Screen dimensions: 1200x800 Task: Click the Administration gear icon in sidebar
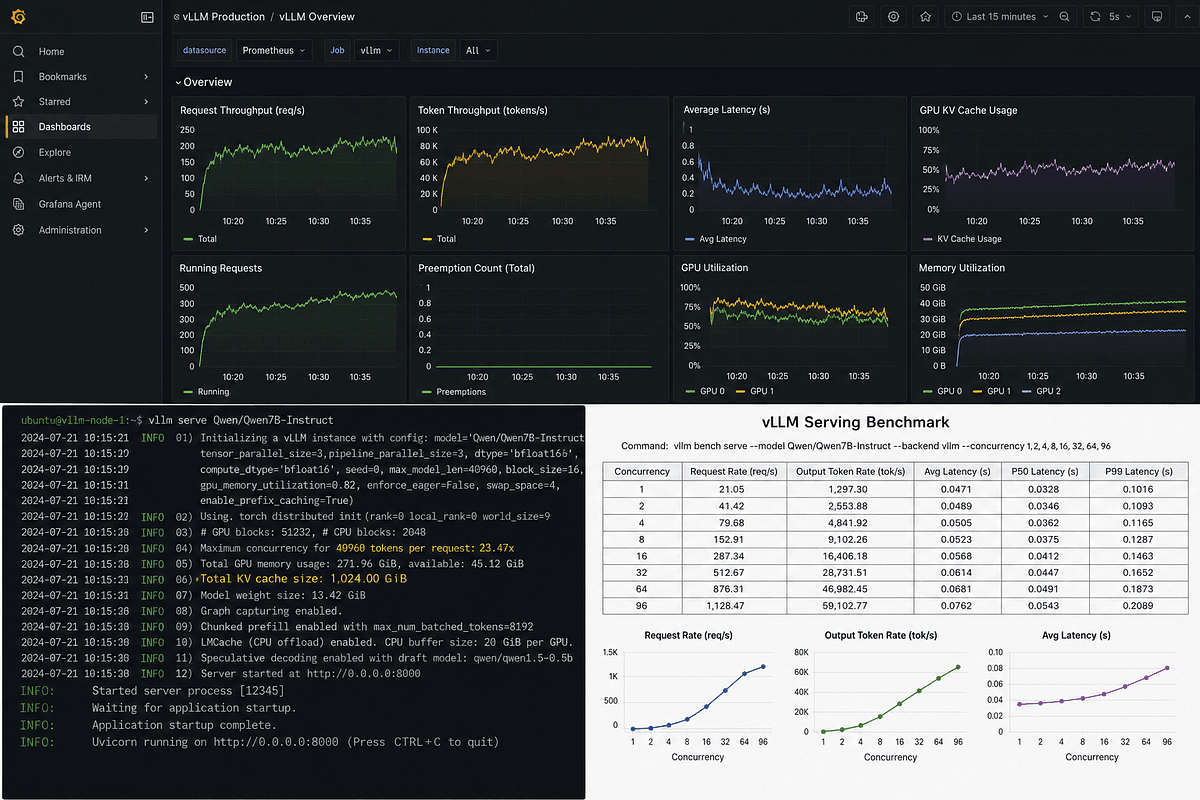tap(19, 230)
